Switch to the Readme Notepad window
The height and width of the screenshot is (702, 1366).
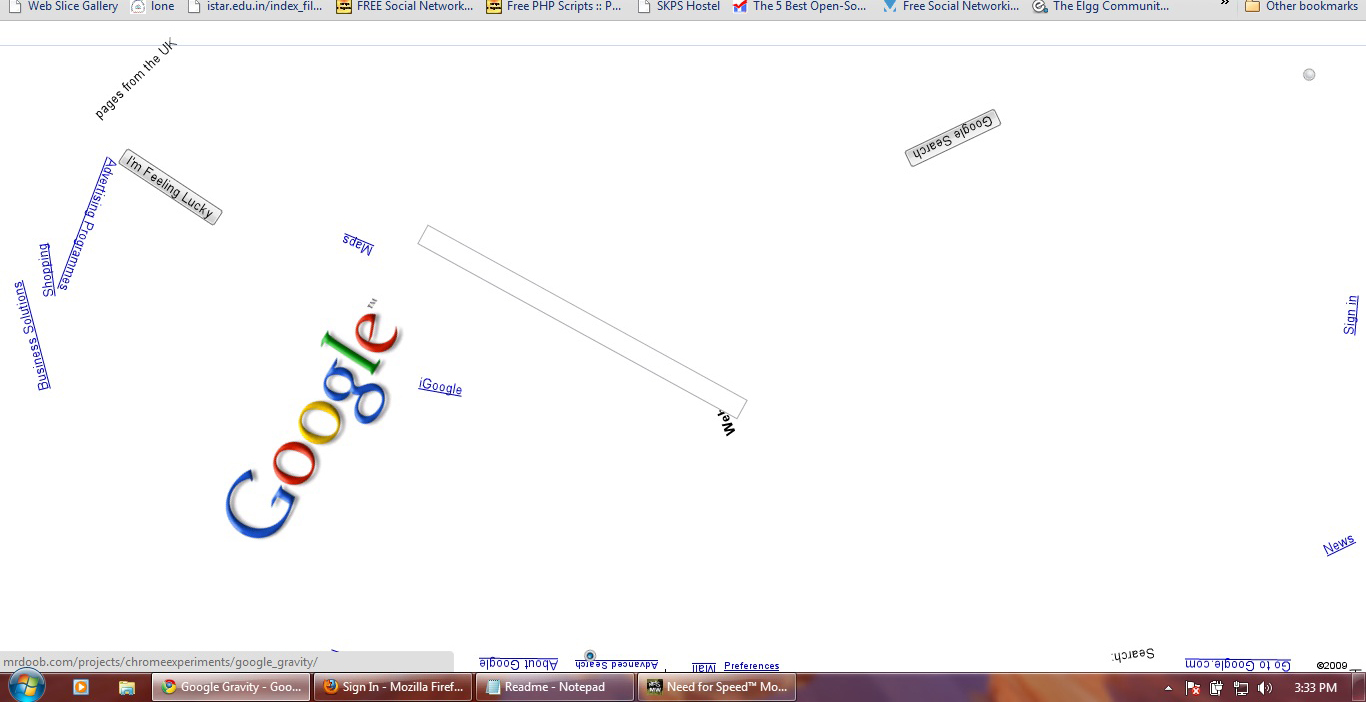pyautogui.click(x=555, y=687)
